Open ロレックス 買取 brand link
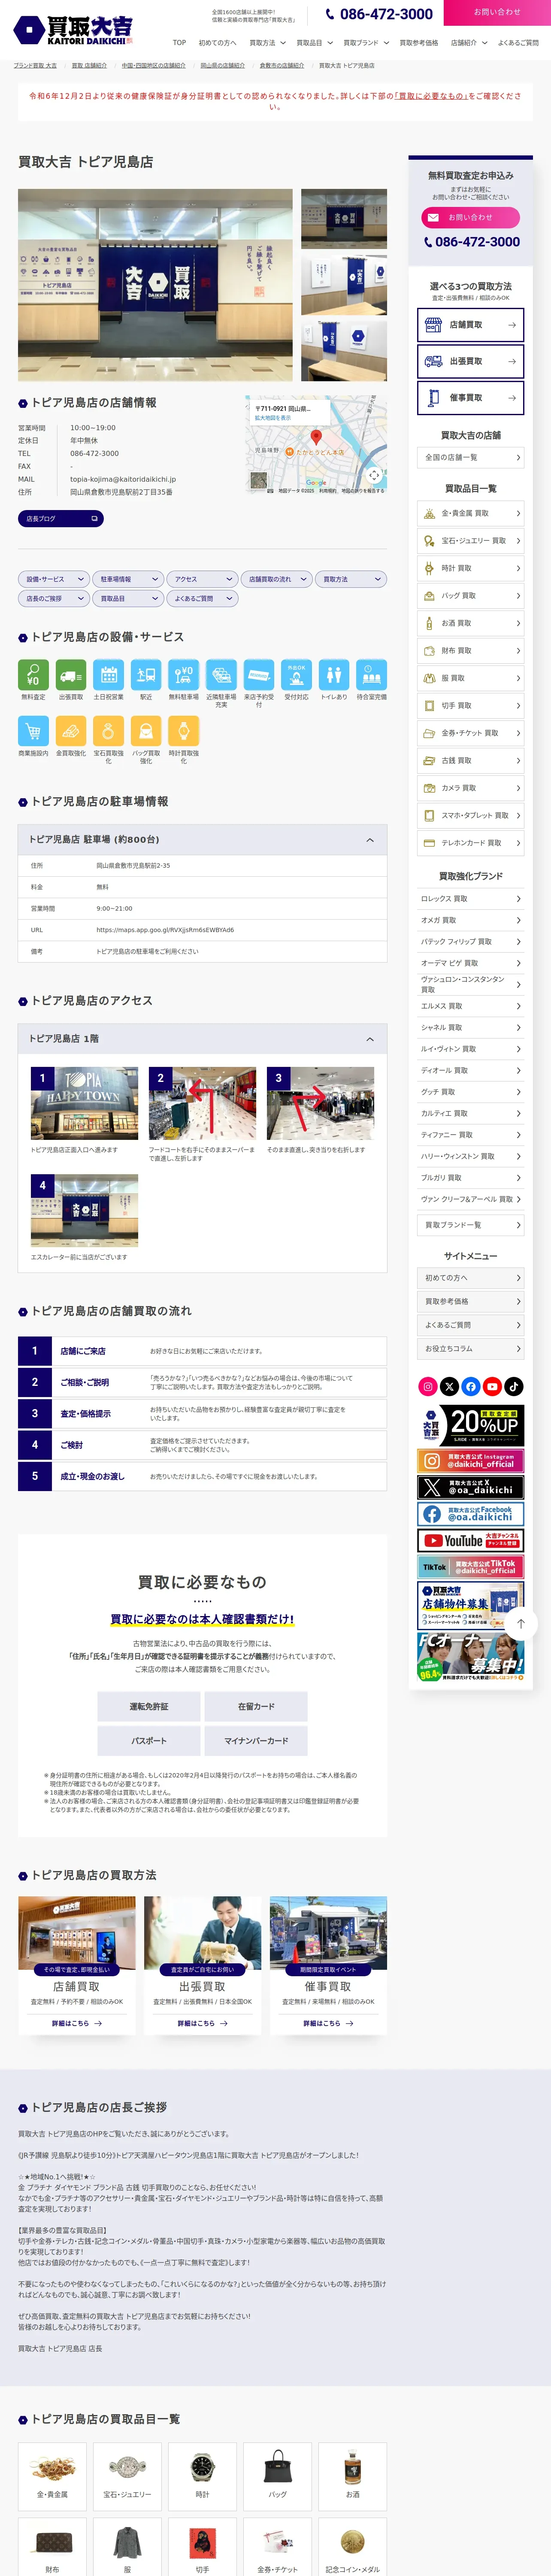The width and height of the screenshot is (551, 2576). (x=470, y=899)
